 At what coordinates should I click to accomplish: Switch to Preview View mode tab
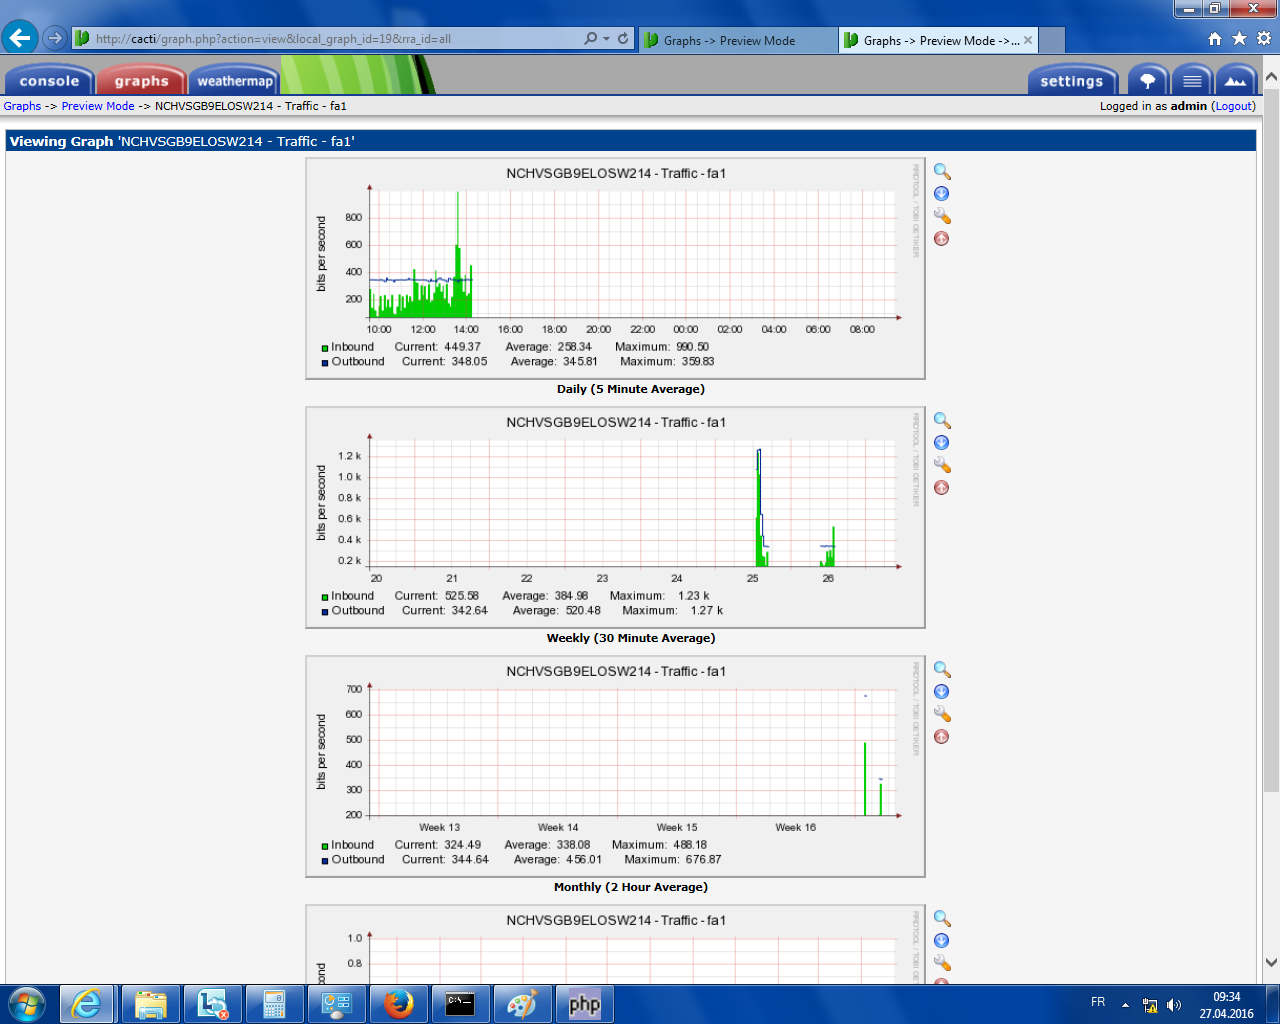point(1236,81)
